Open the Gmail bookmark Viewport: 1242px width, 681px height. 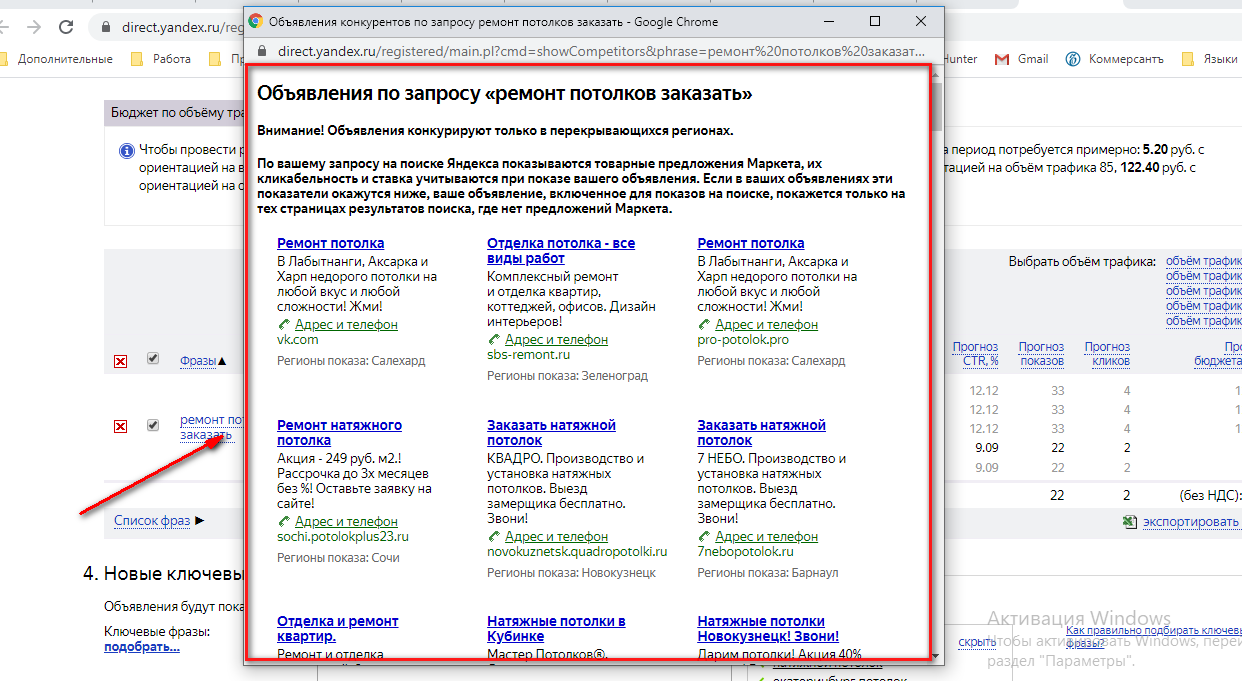pos(1022,59)
